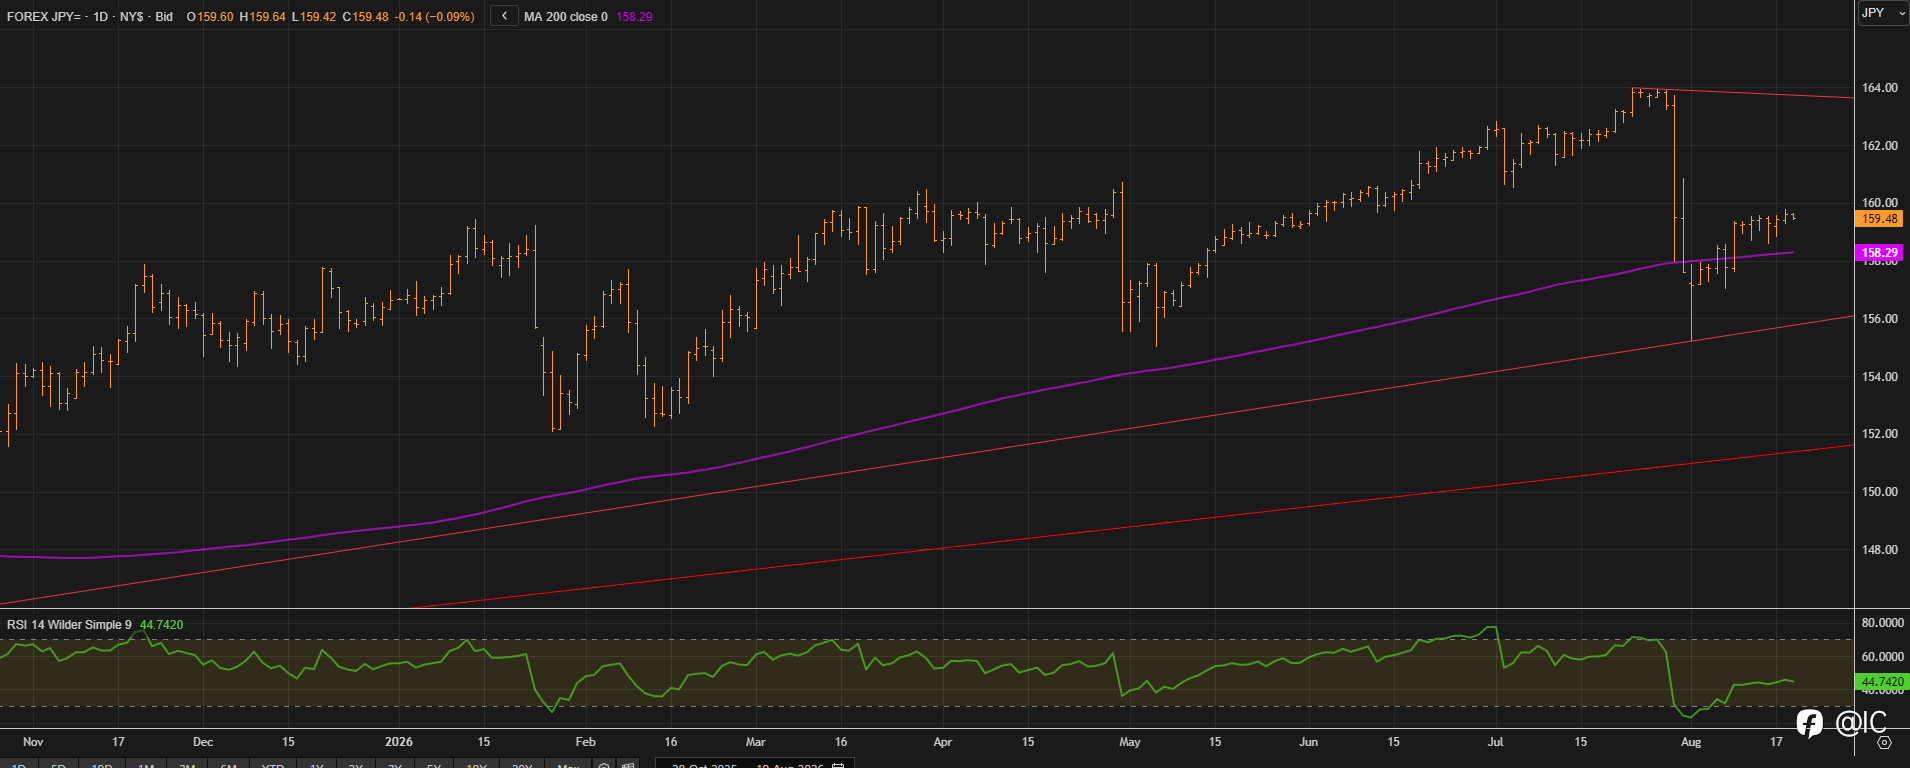
Task: Click the date range field at the bottom
Action: (754, 764)
